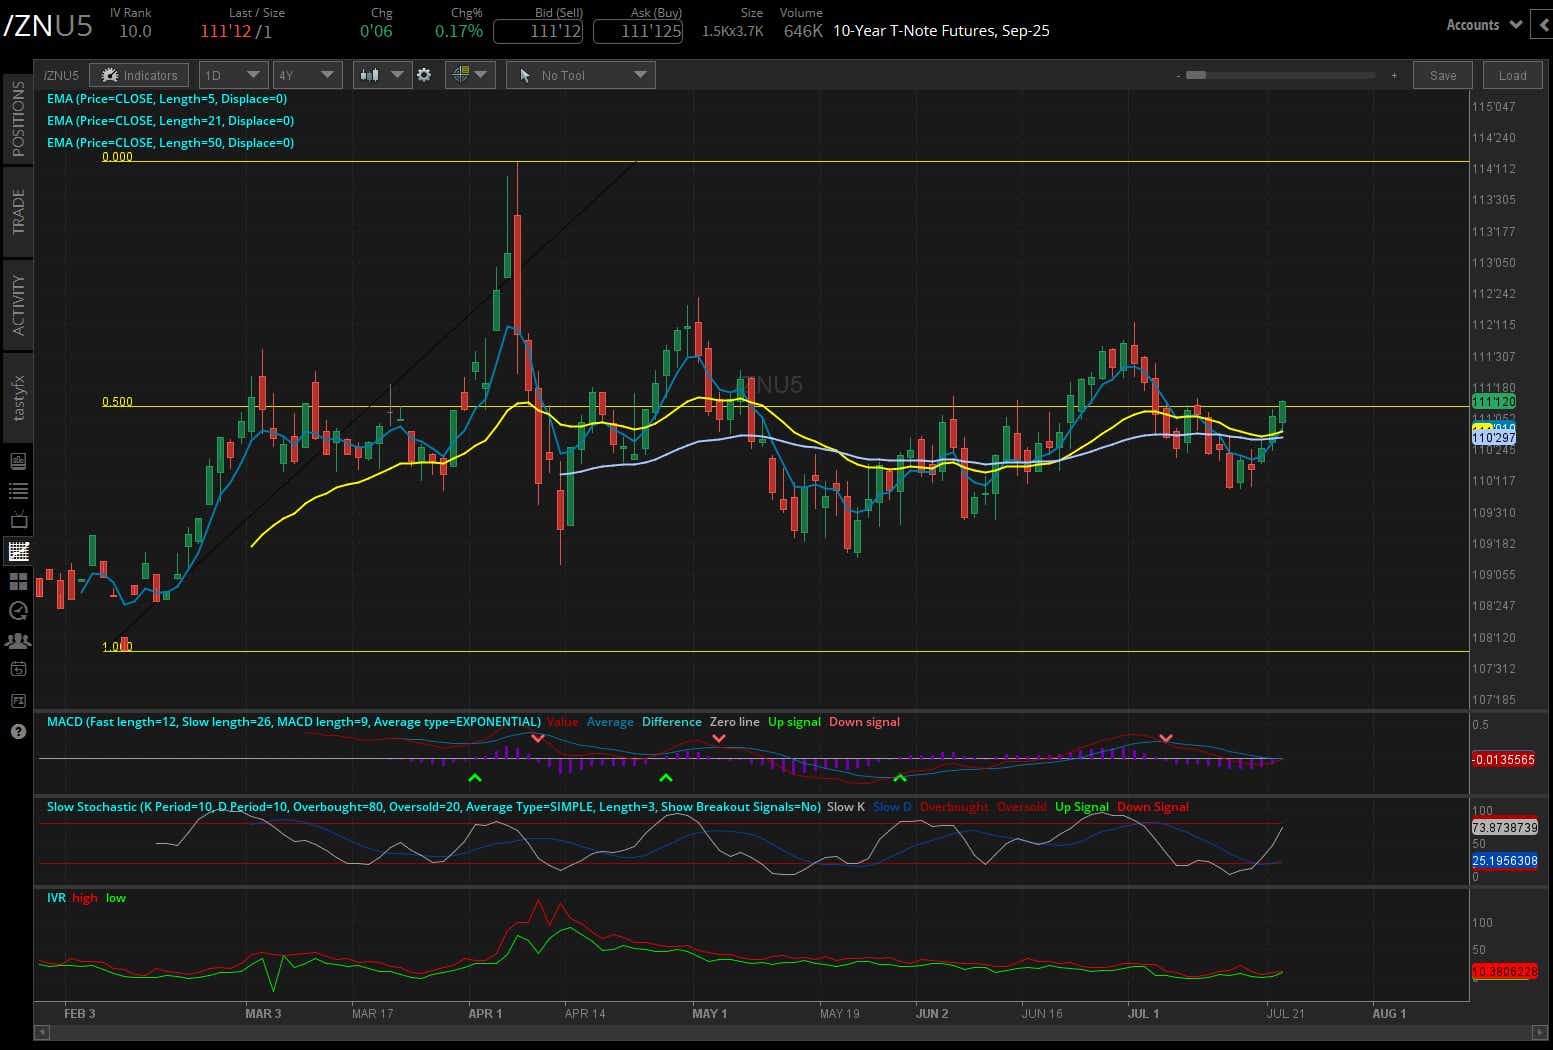Click the tastytrade live TV icon
The image size is (1553, 1050).
[18, 520]
